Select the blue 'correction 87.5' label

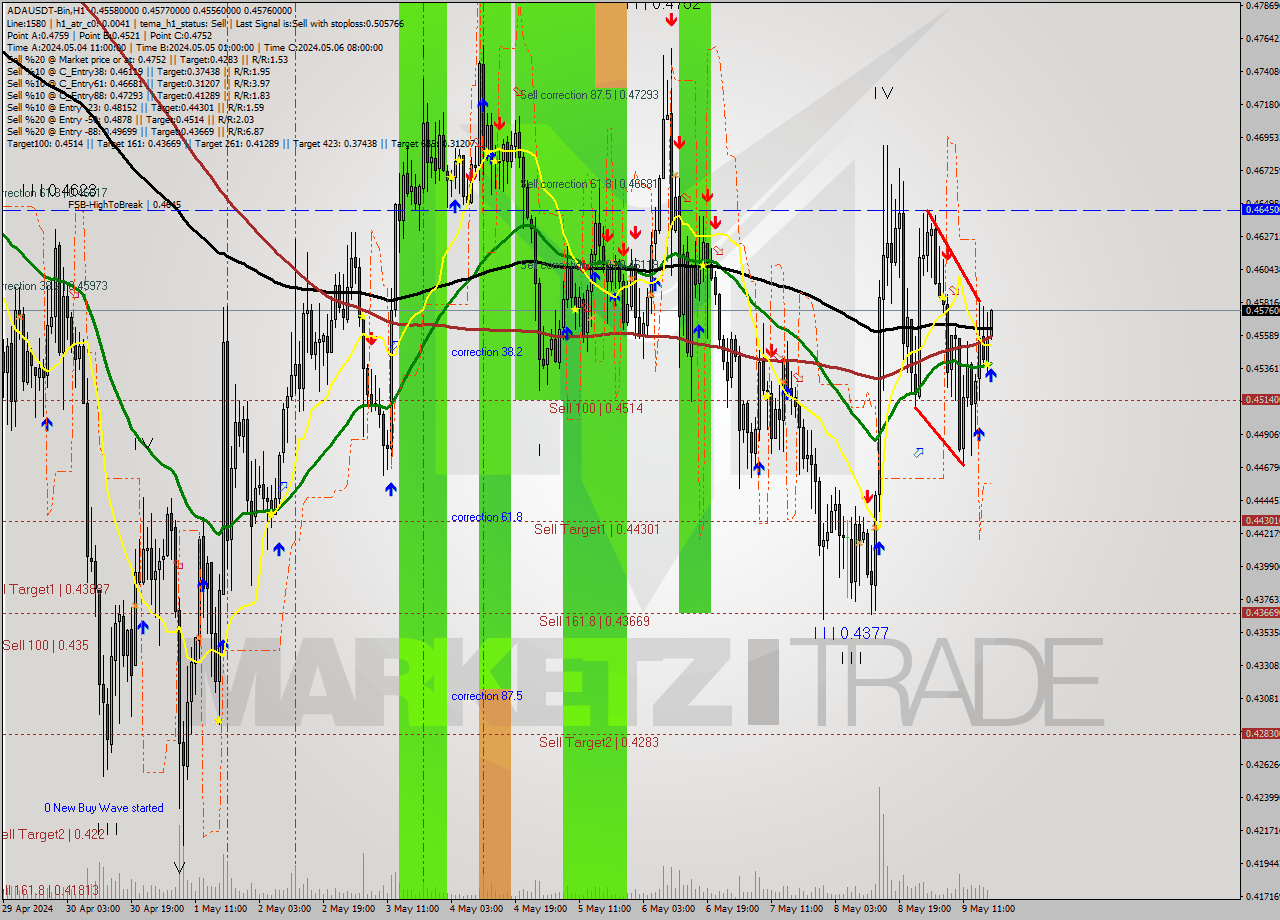coord(486,696)
